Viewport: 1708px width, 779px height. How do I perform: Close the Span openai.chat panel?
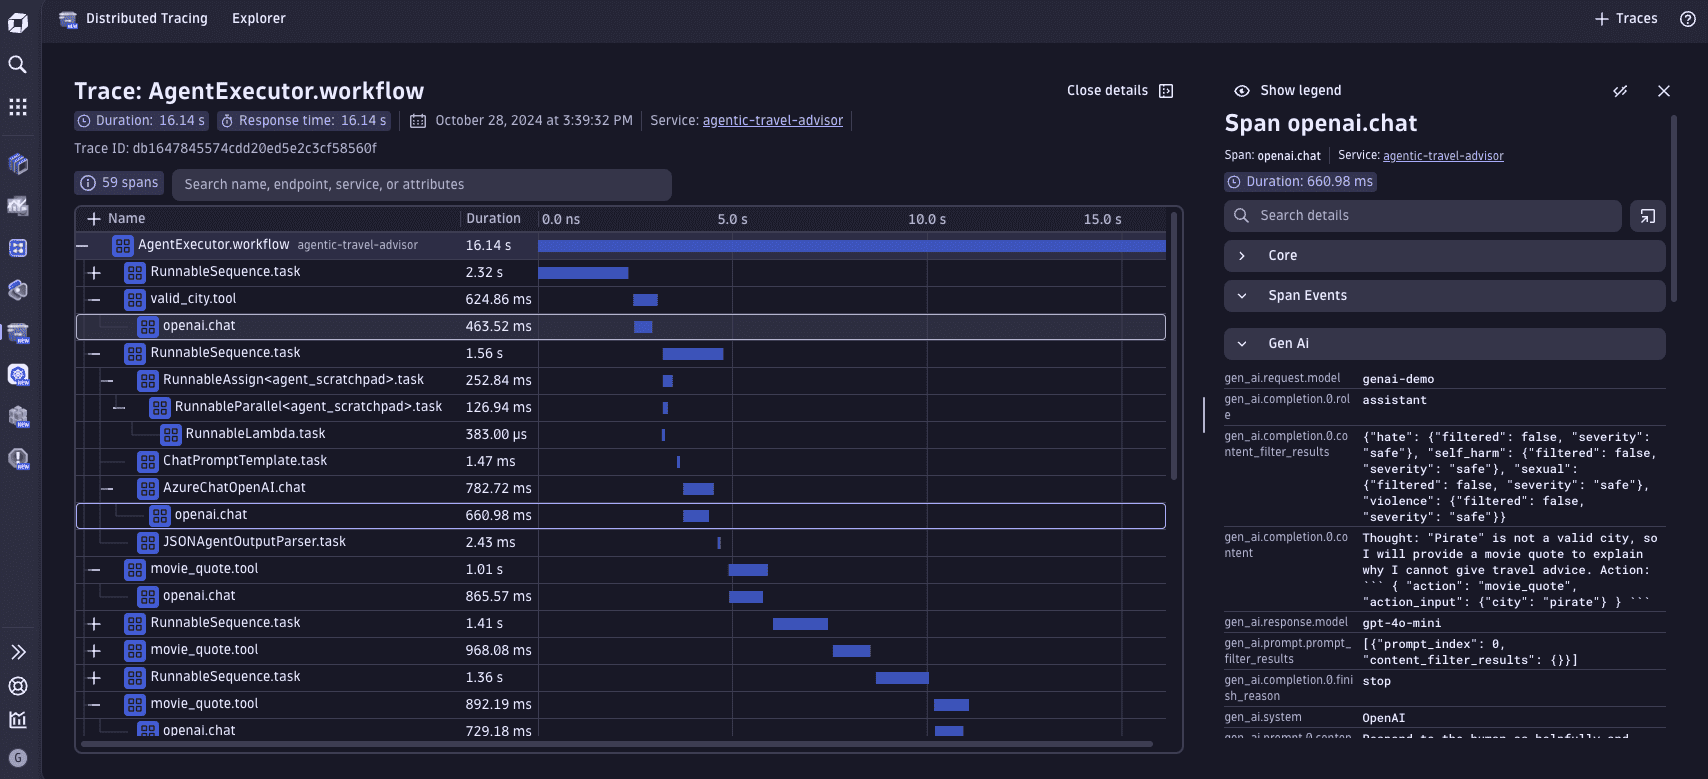[1664, 91]
